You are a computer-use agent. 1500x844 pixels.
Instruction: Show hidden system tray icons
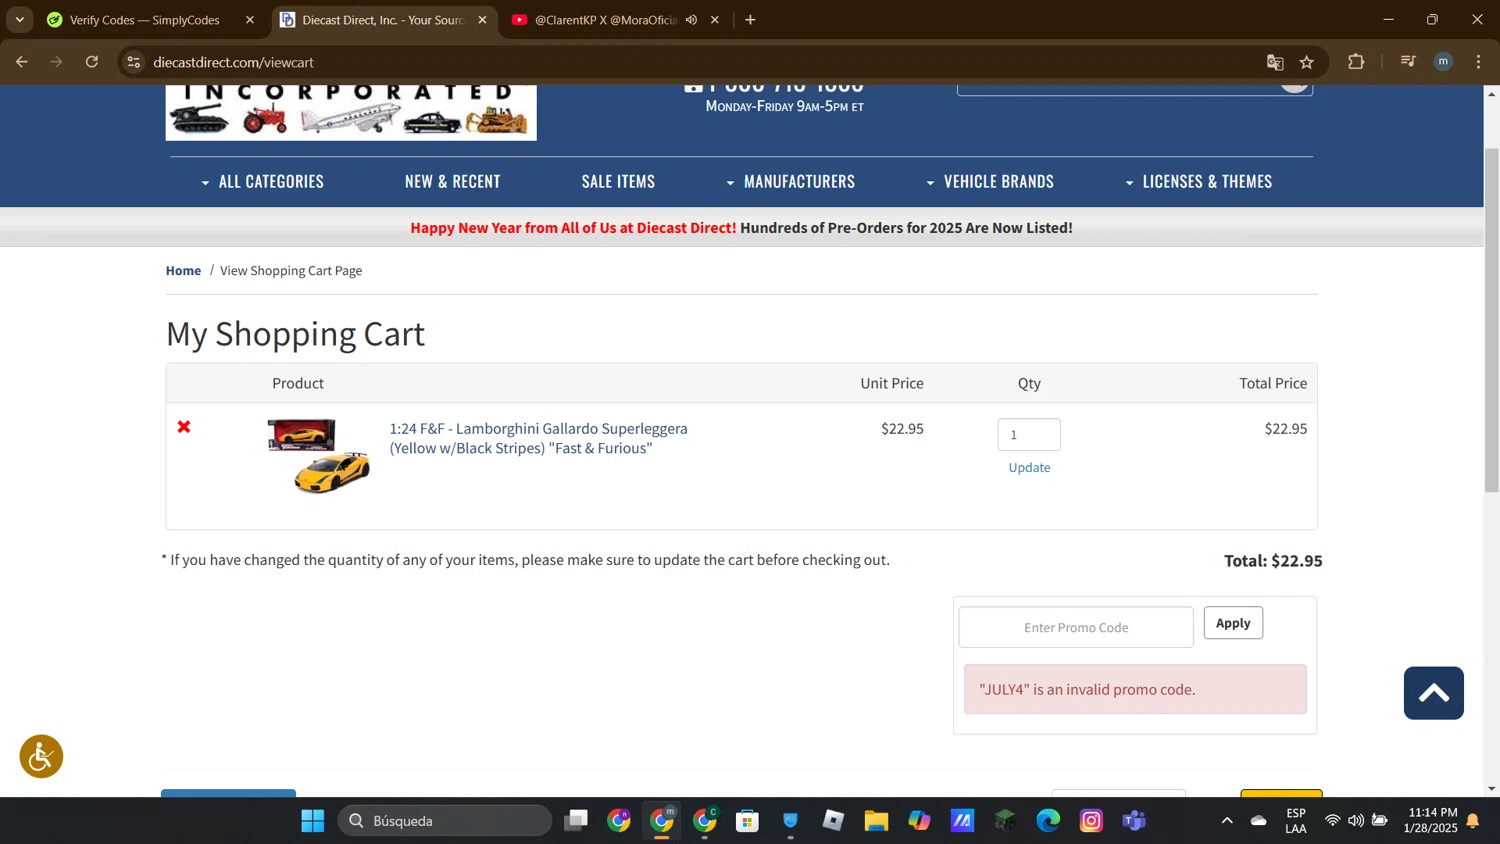coord(1227,821)
